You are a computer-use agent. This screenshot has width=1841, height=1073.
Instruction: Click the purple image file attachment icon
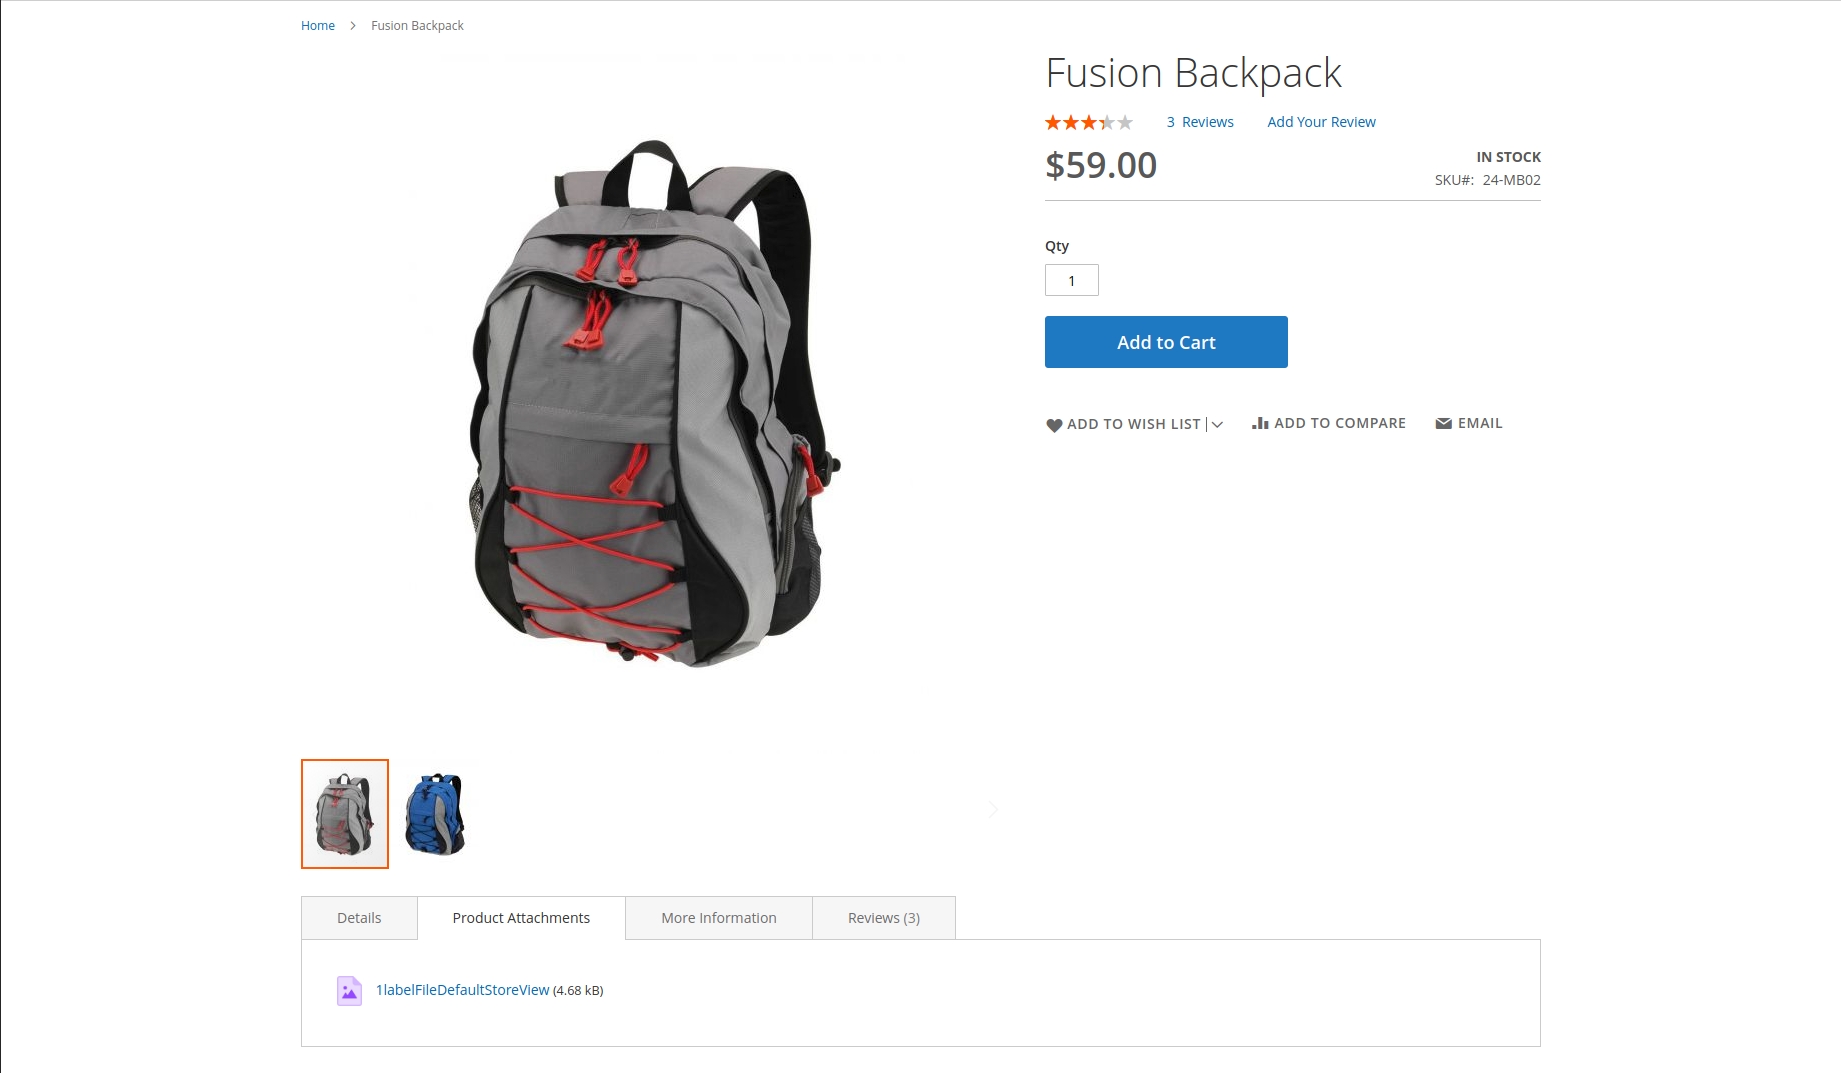[349, 990]
